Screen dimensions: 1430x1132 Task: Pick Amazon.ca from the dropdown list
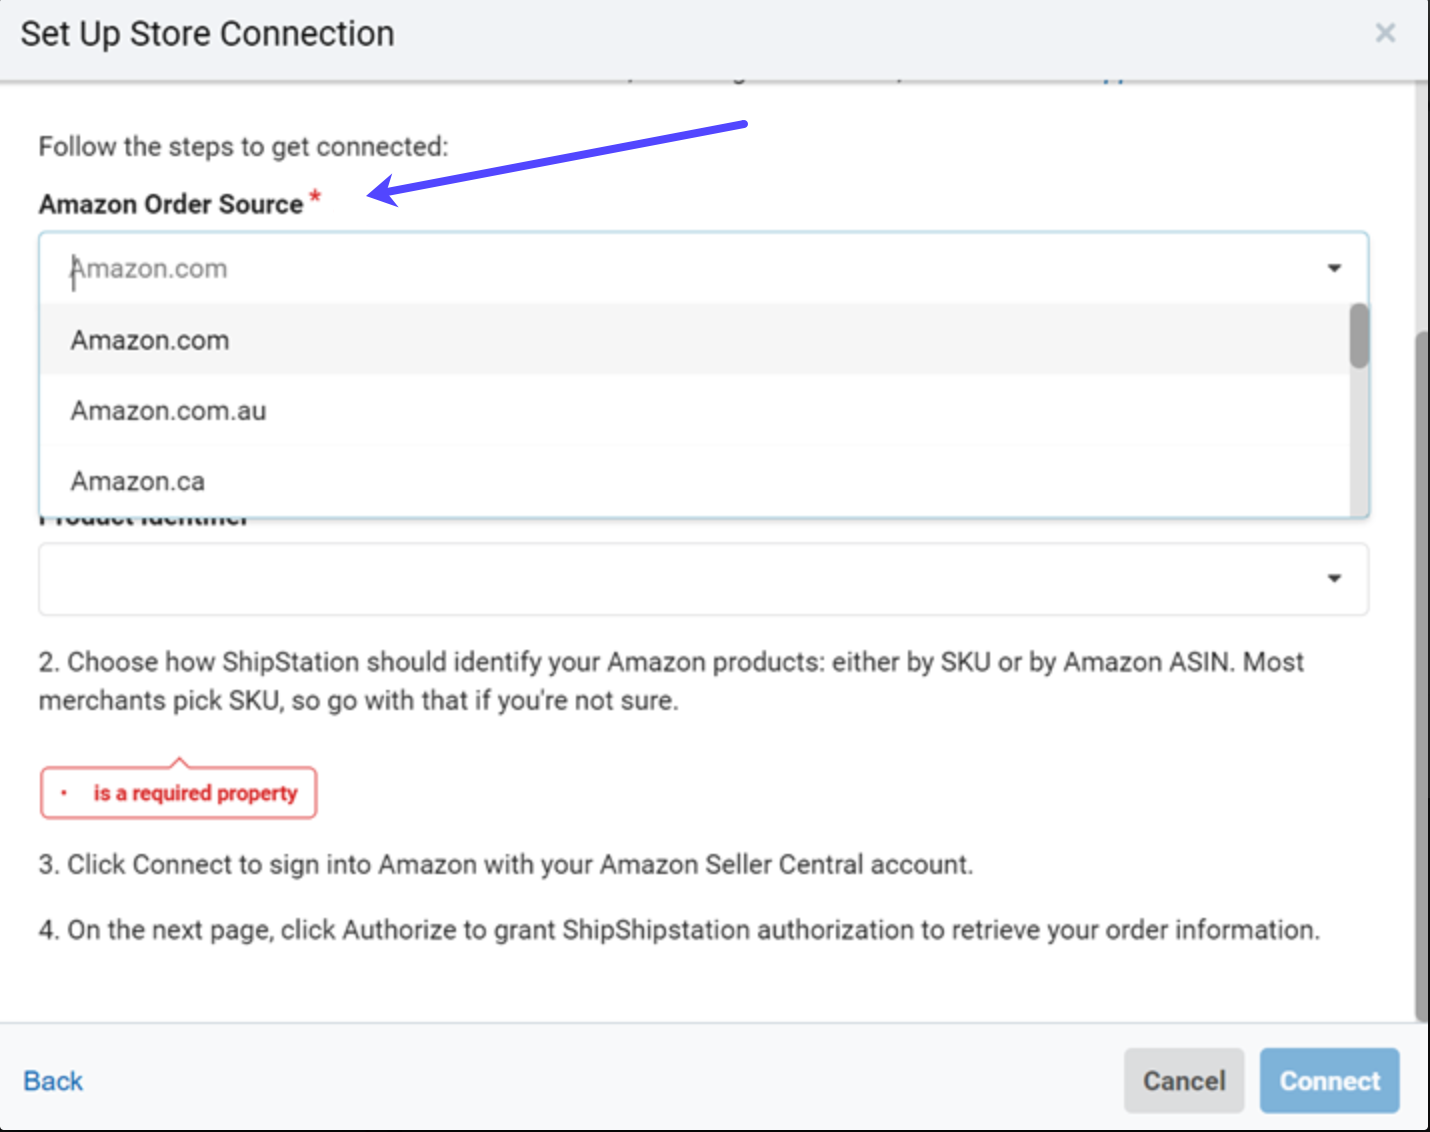[x=695, y=481]
